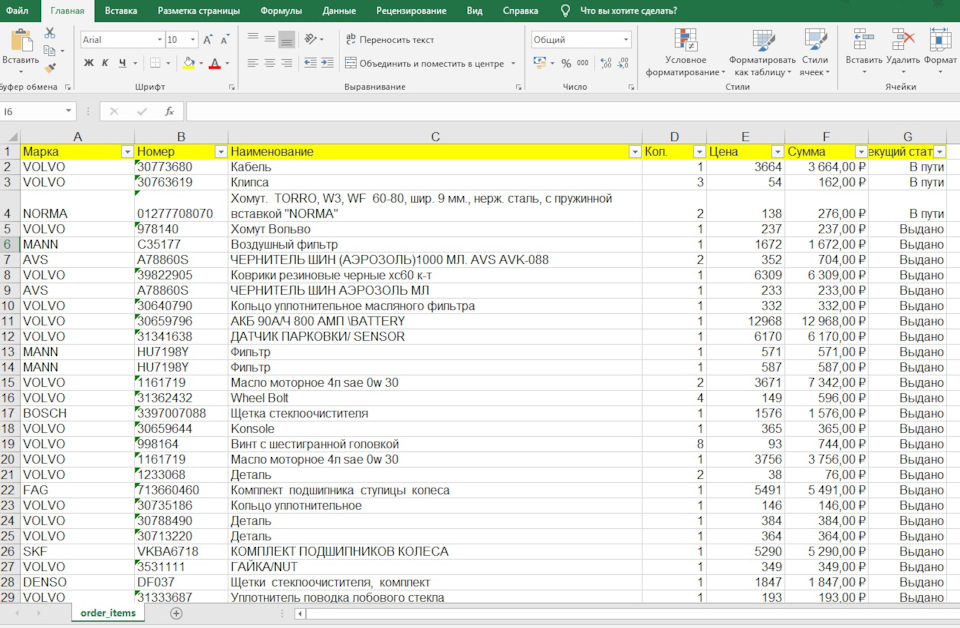Add a new sheet with the plus button
Viewport: 960px width, 628px height.
176,613
